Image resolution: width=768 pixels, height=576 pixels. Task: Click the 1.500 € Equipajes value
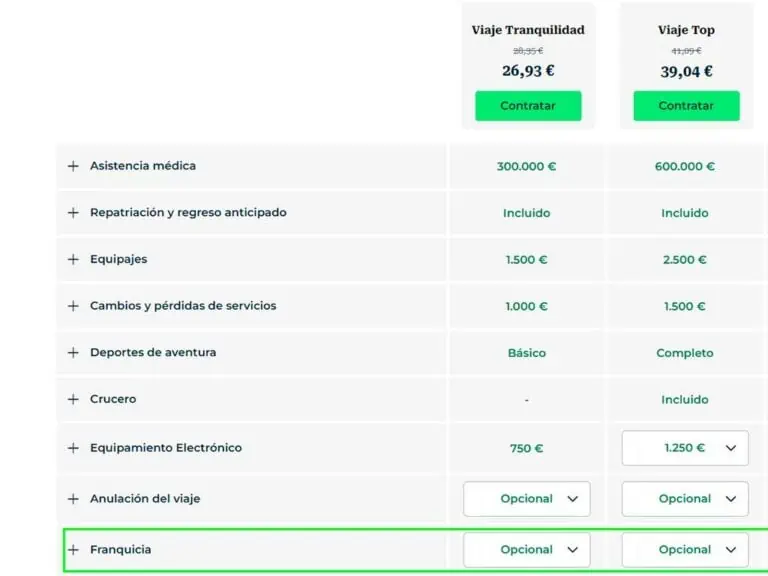pos(527,260)
